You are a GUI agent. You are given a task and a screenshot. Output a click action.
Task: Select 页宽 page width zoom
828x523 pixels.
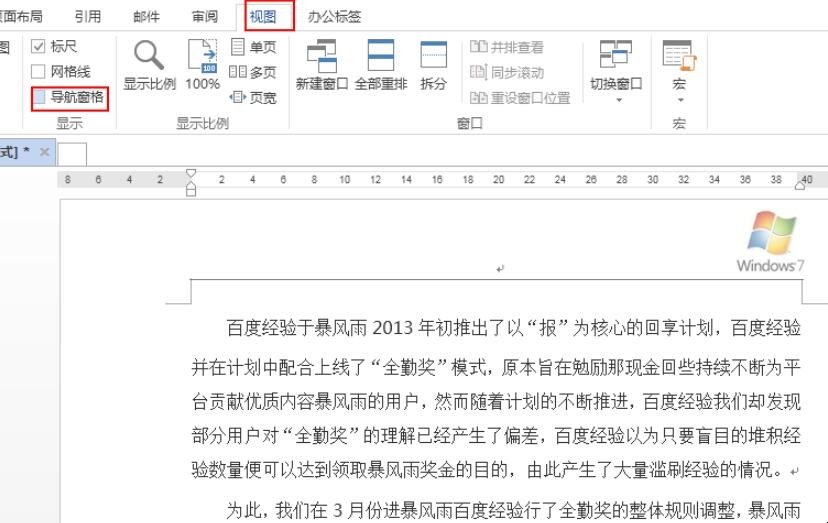pos(253,97)
